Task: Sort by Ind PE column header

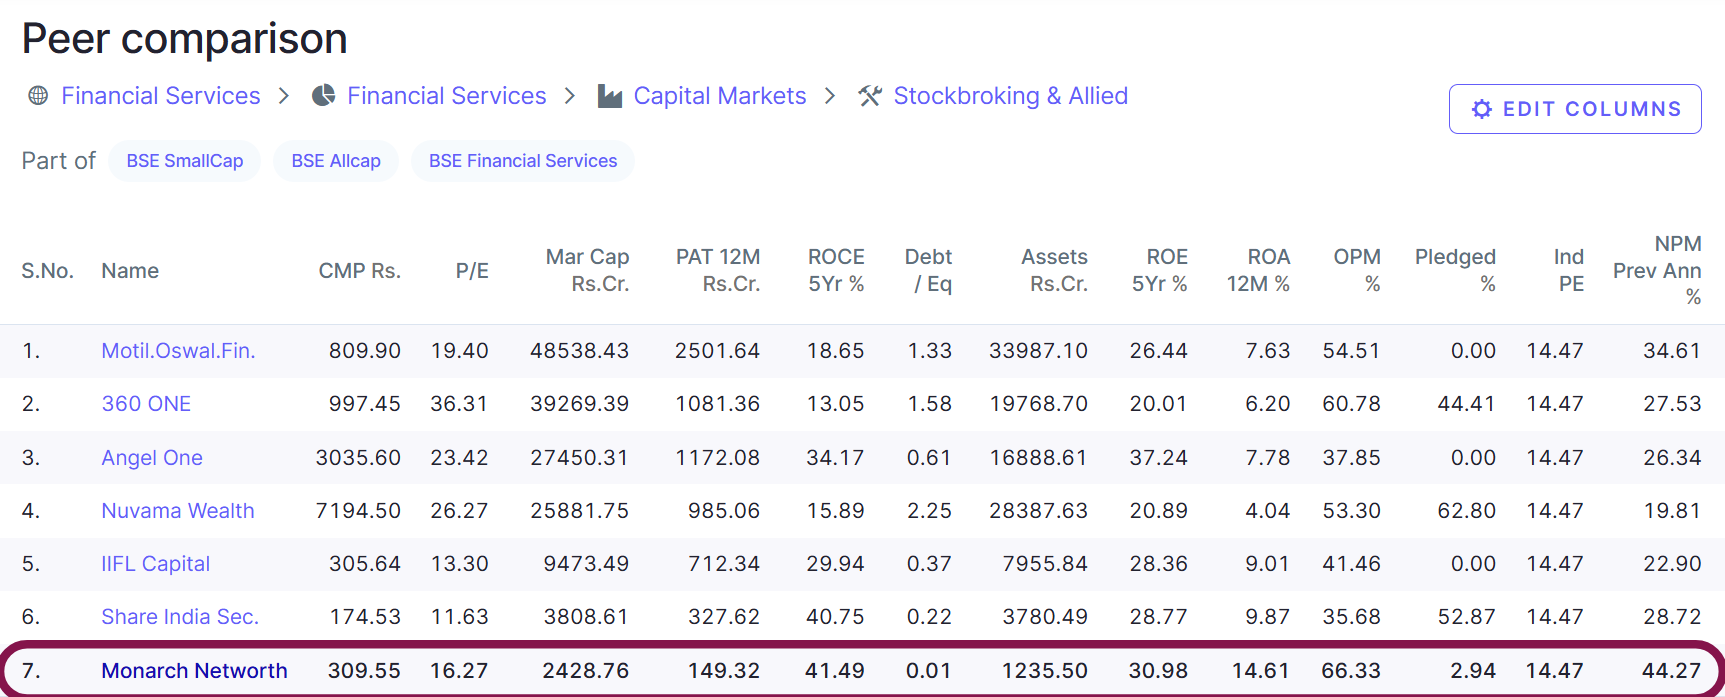Action: (x=1569, y=271)
